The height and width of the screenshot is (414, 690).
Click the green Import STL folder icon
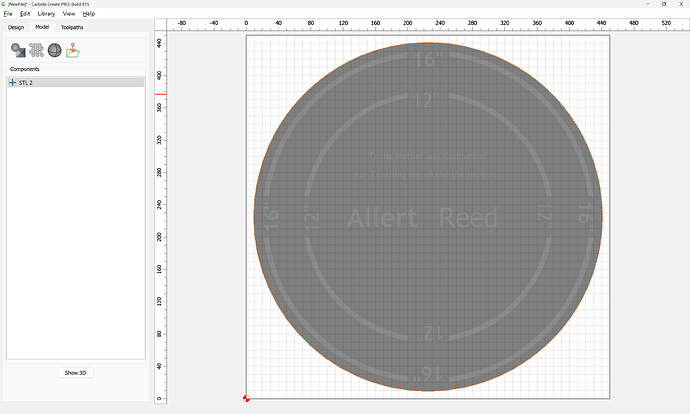73,51
